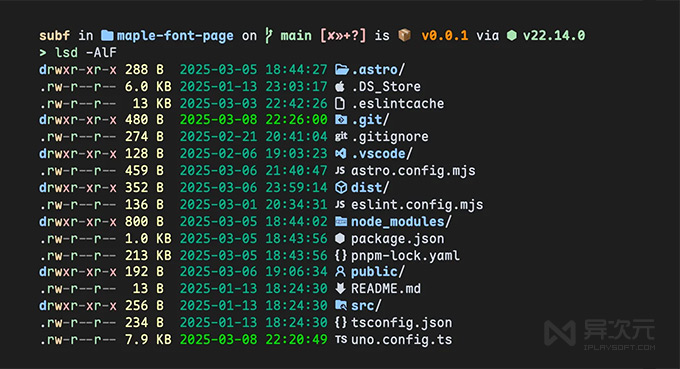
Task: Click the open folder icon beside .astro
Action: pos(342,69)
